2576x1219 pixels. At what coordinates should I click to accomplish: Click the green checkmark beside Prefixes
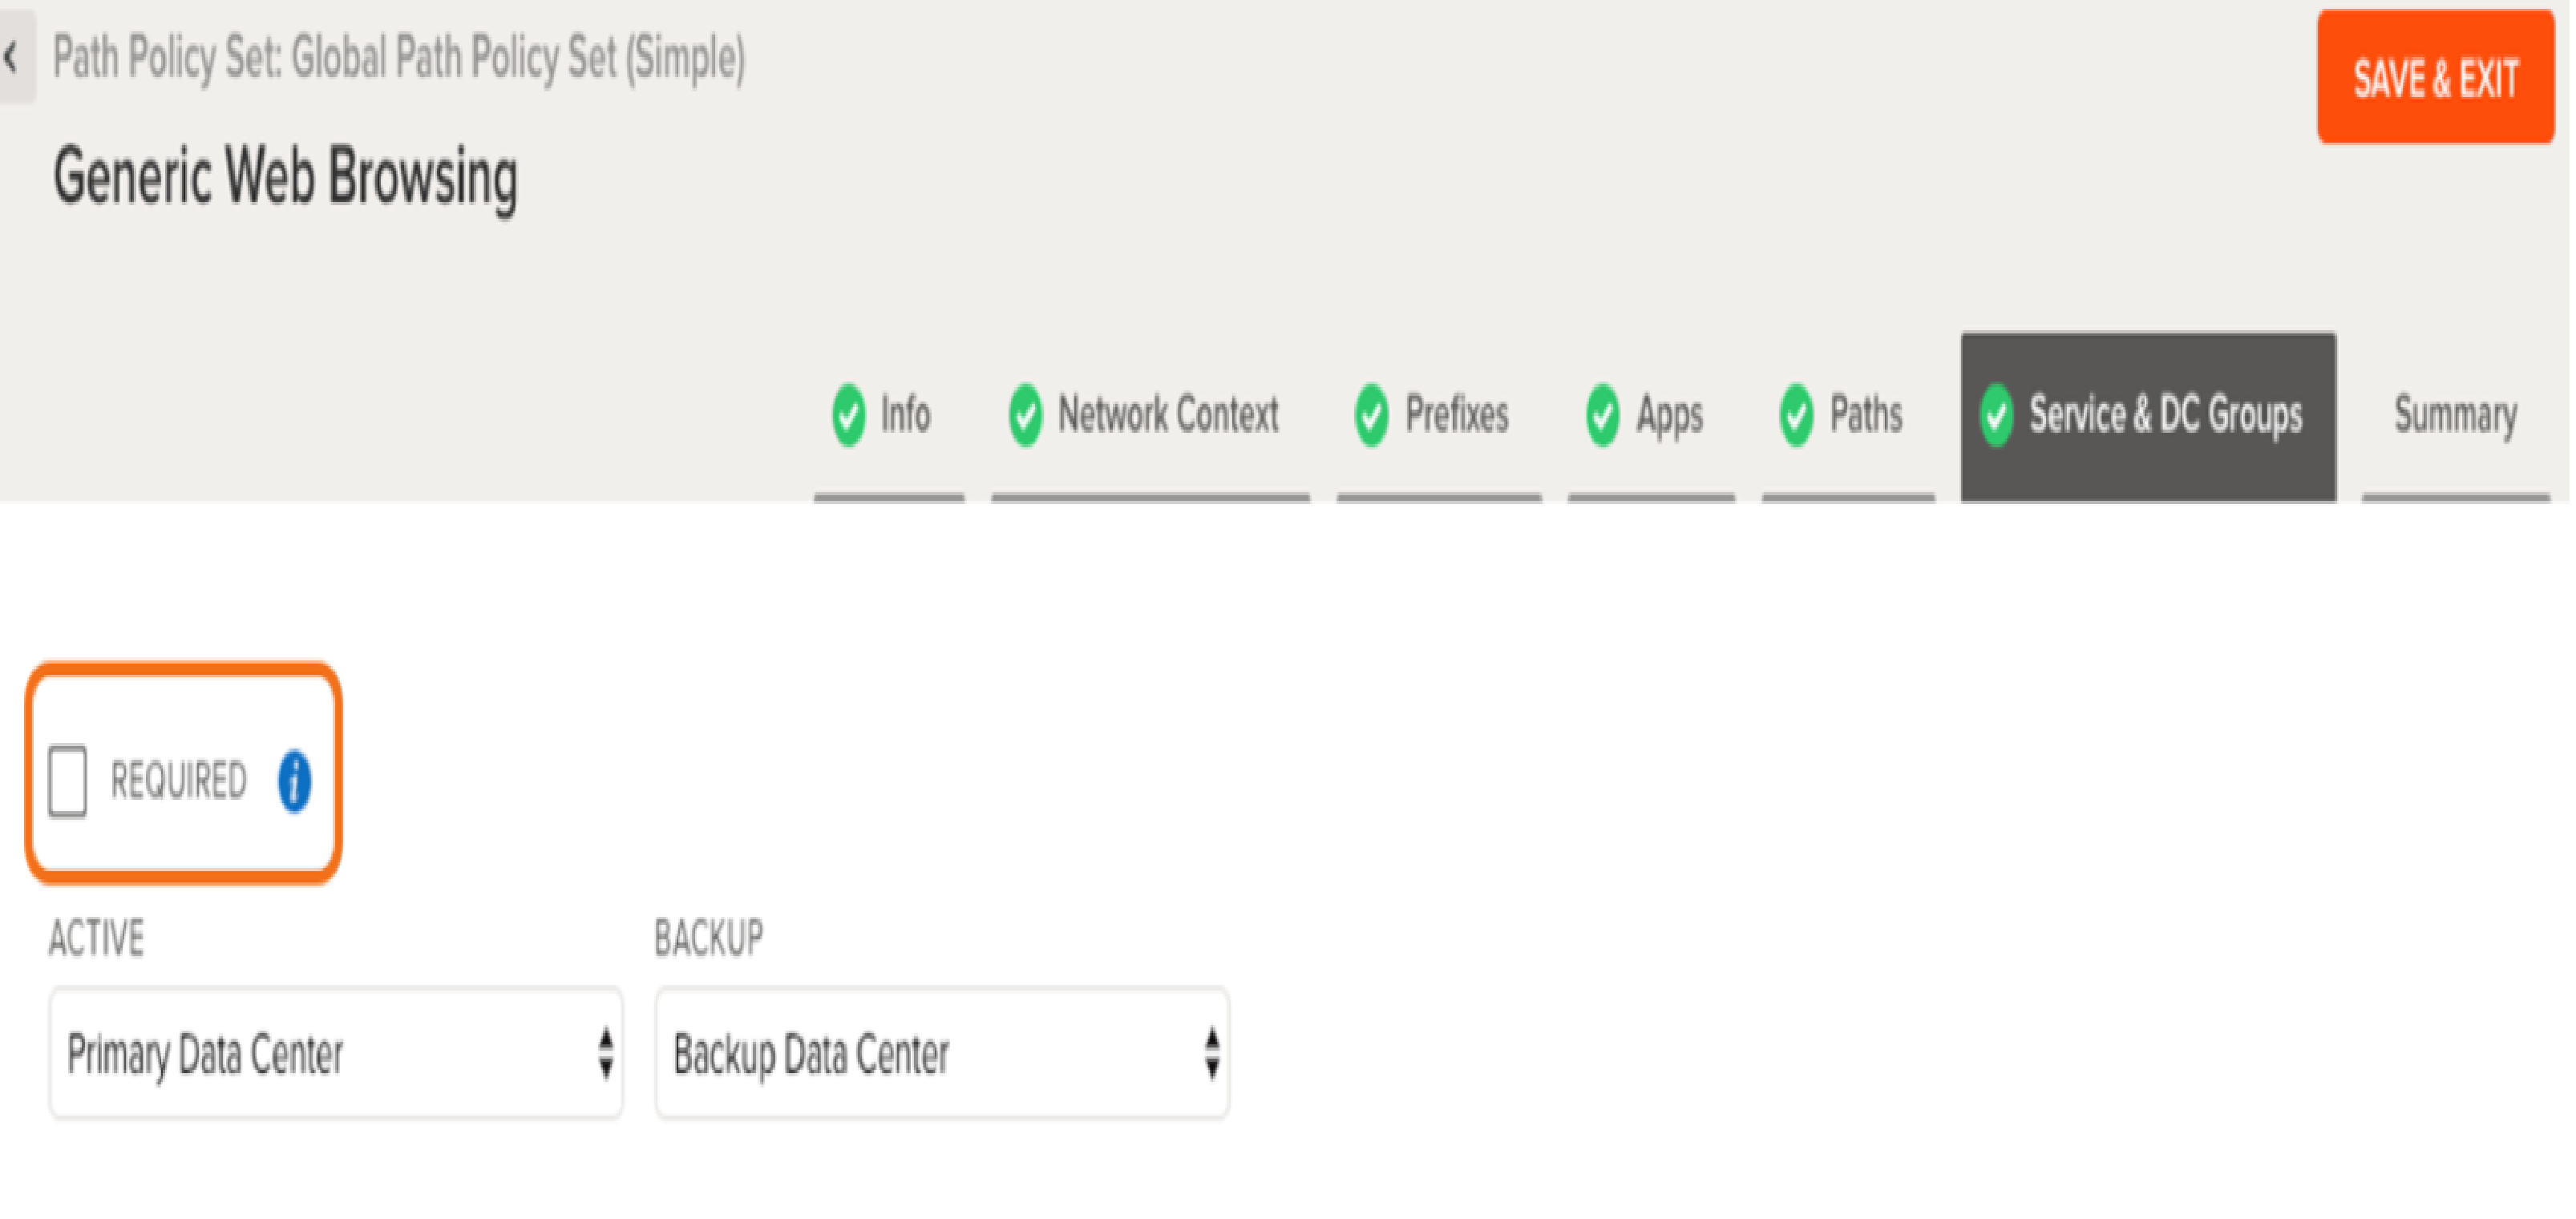(1371, 415)
